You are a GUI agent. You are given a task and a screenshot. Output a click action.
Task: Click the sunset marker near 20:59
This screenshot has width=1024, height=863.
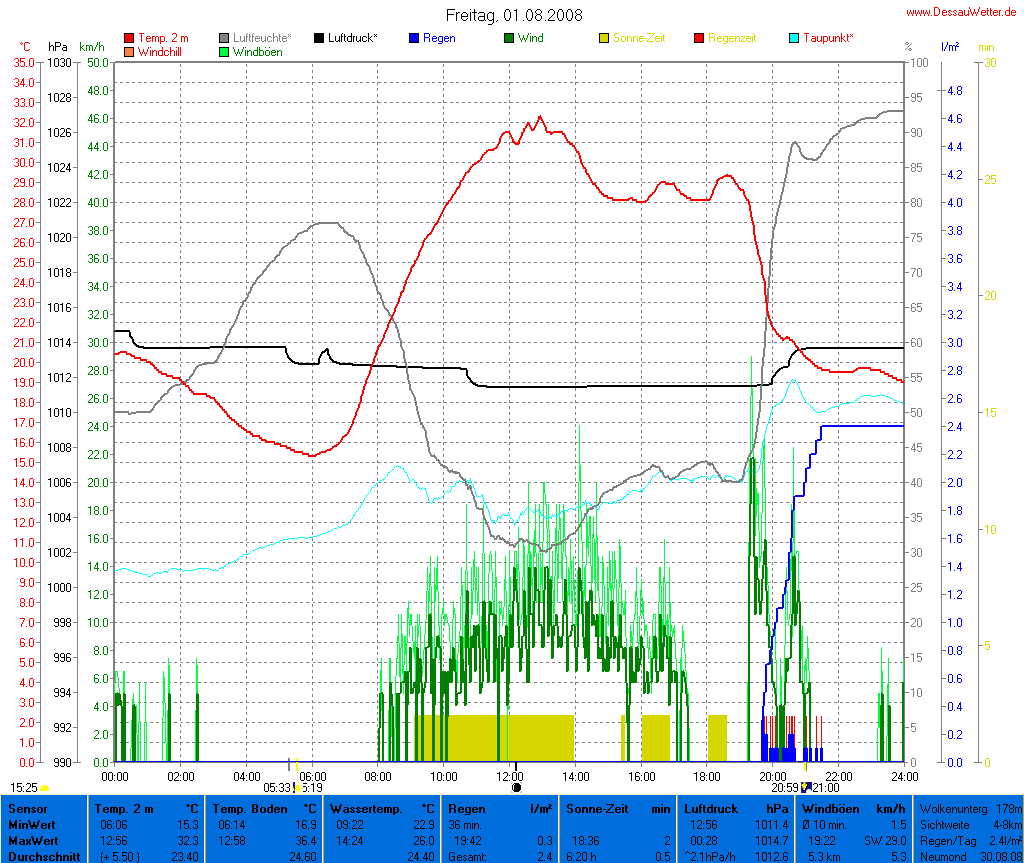[x=805, y=787]
